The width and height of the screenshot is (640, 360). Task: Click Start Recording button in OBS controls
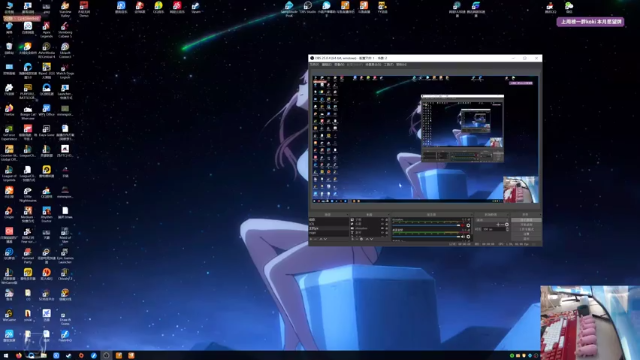click(x=527, y=224)
